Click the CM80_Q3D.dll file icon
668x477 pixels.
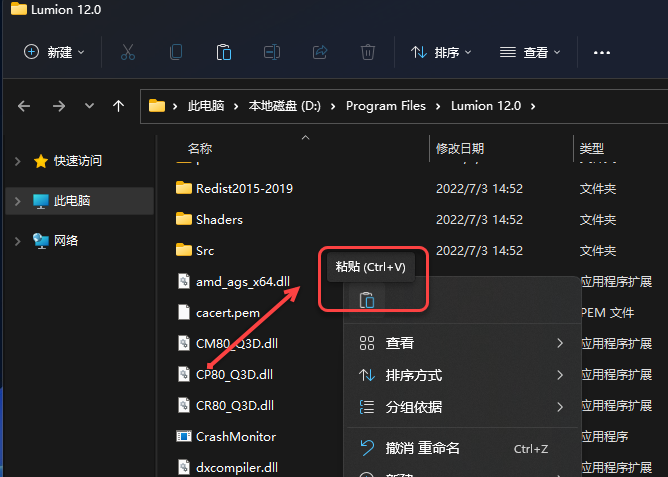click(184, 343)
